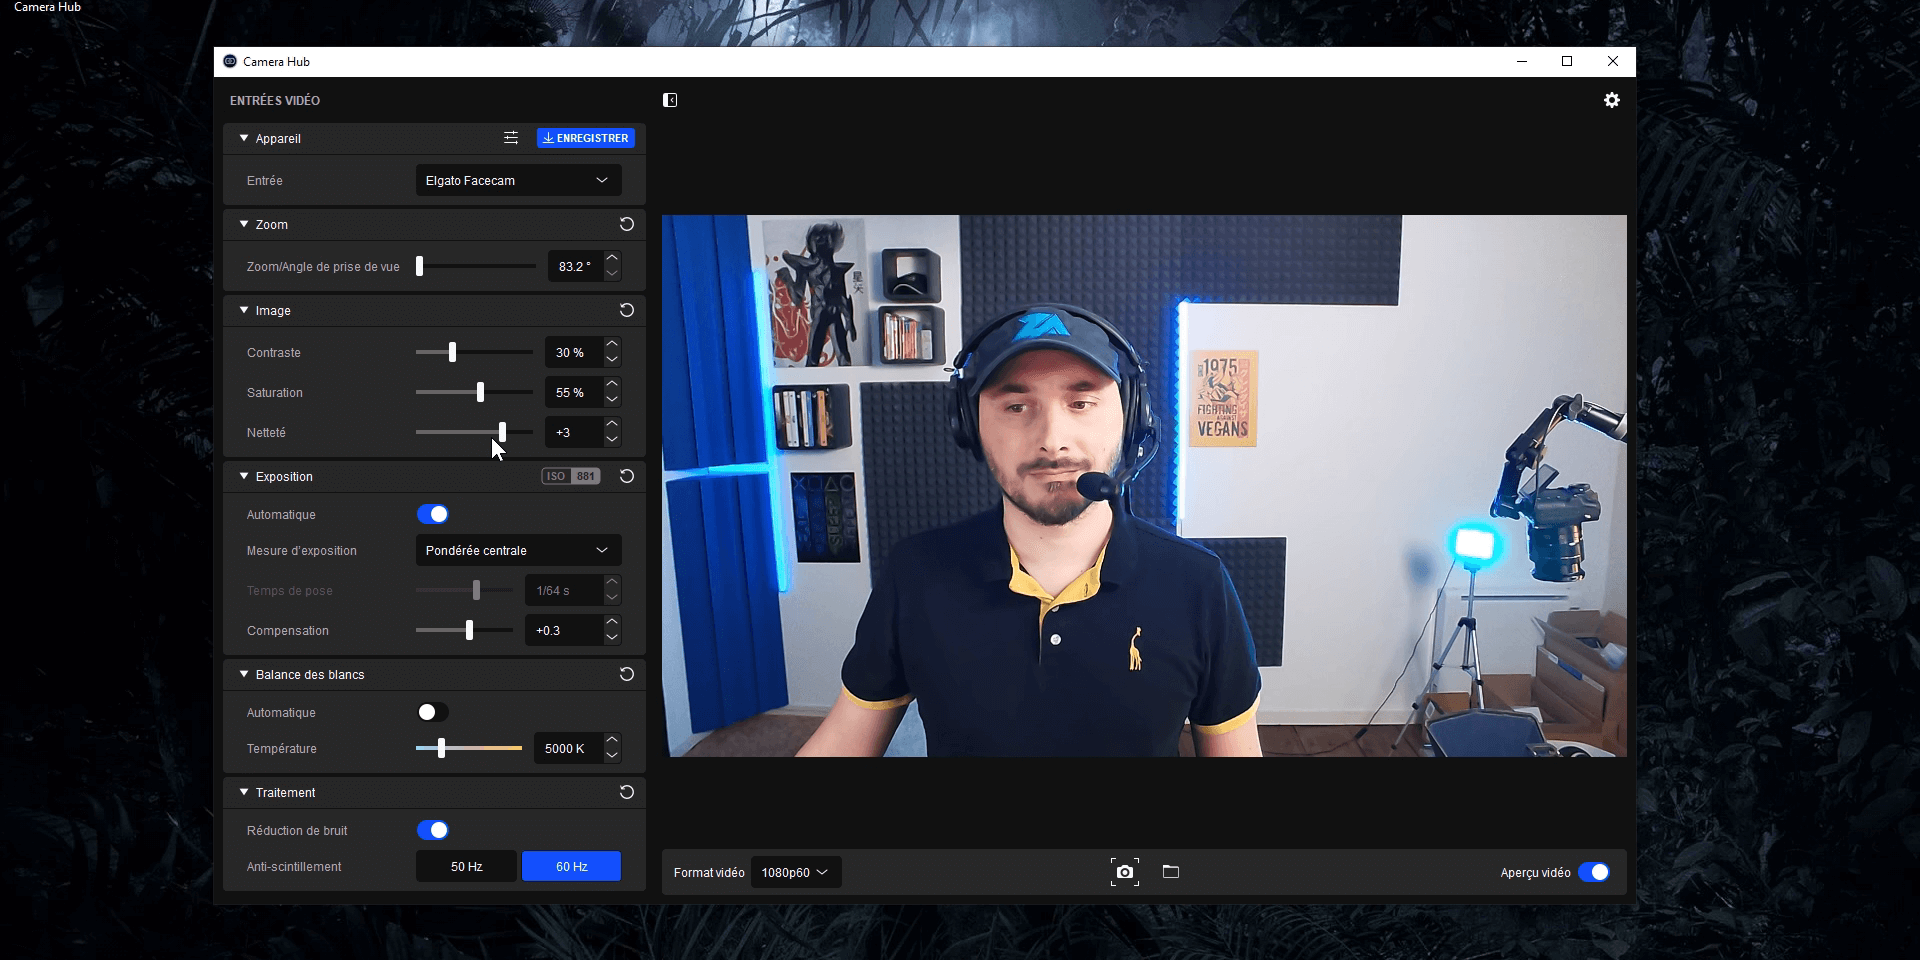Reset the Image section settings
The width and height of the screenshot is (1920, 960).
coord(627,310)
